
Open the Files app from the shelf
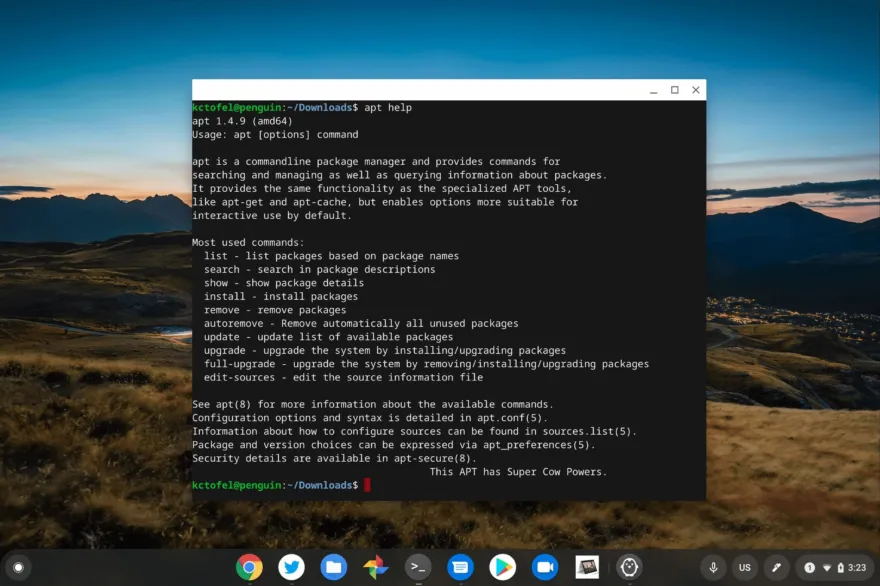pyautogui.click(x=333, y=567)
